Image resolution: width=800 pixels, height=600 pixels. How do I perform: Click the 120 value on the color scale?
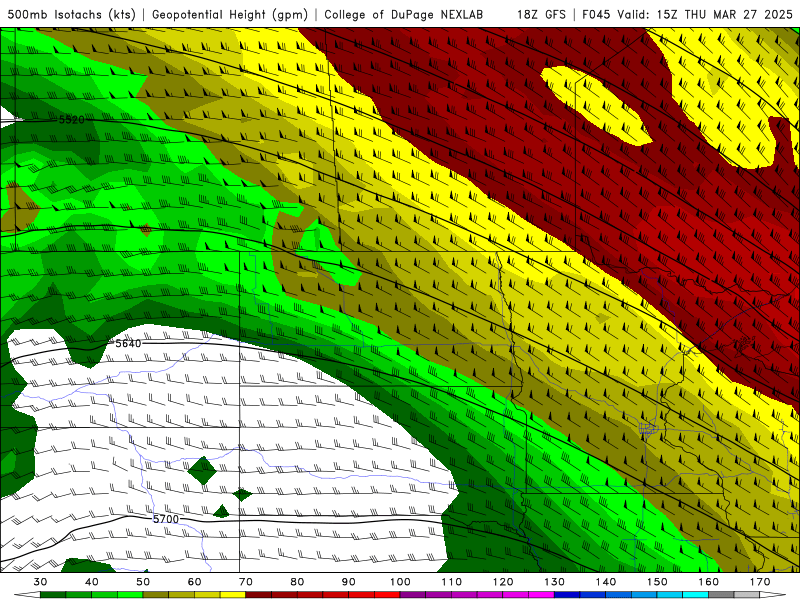tap(504, 582)
